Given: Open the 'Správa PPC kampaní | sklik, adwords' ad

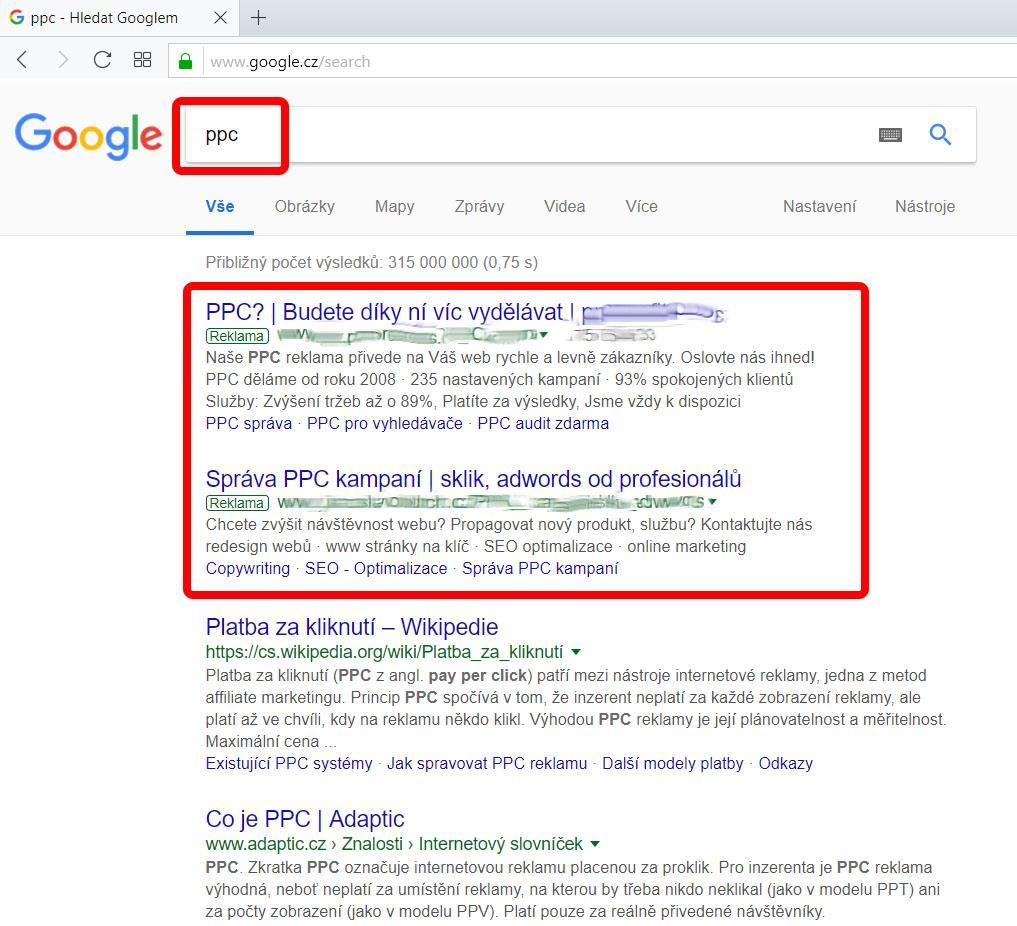Looking at the screenshot, I should coord(473,479).
